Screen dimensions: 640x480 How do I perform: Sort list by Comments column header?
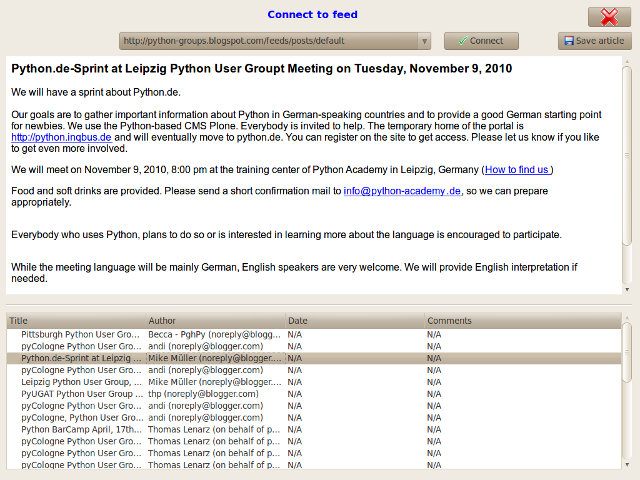coord(522,320)
